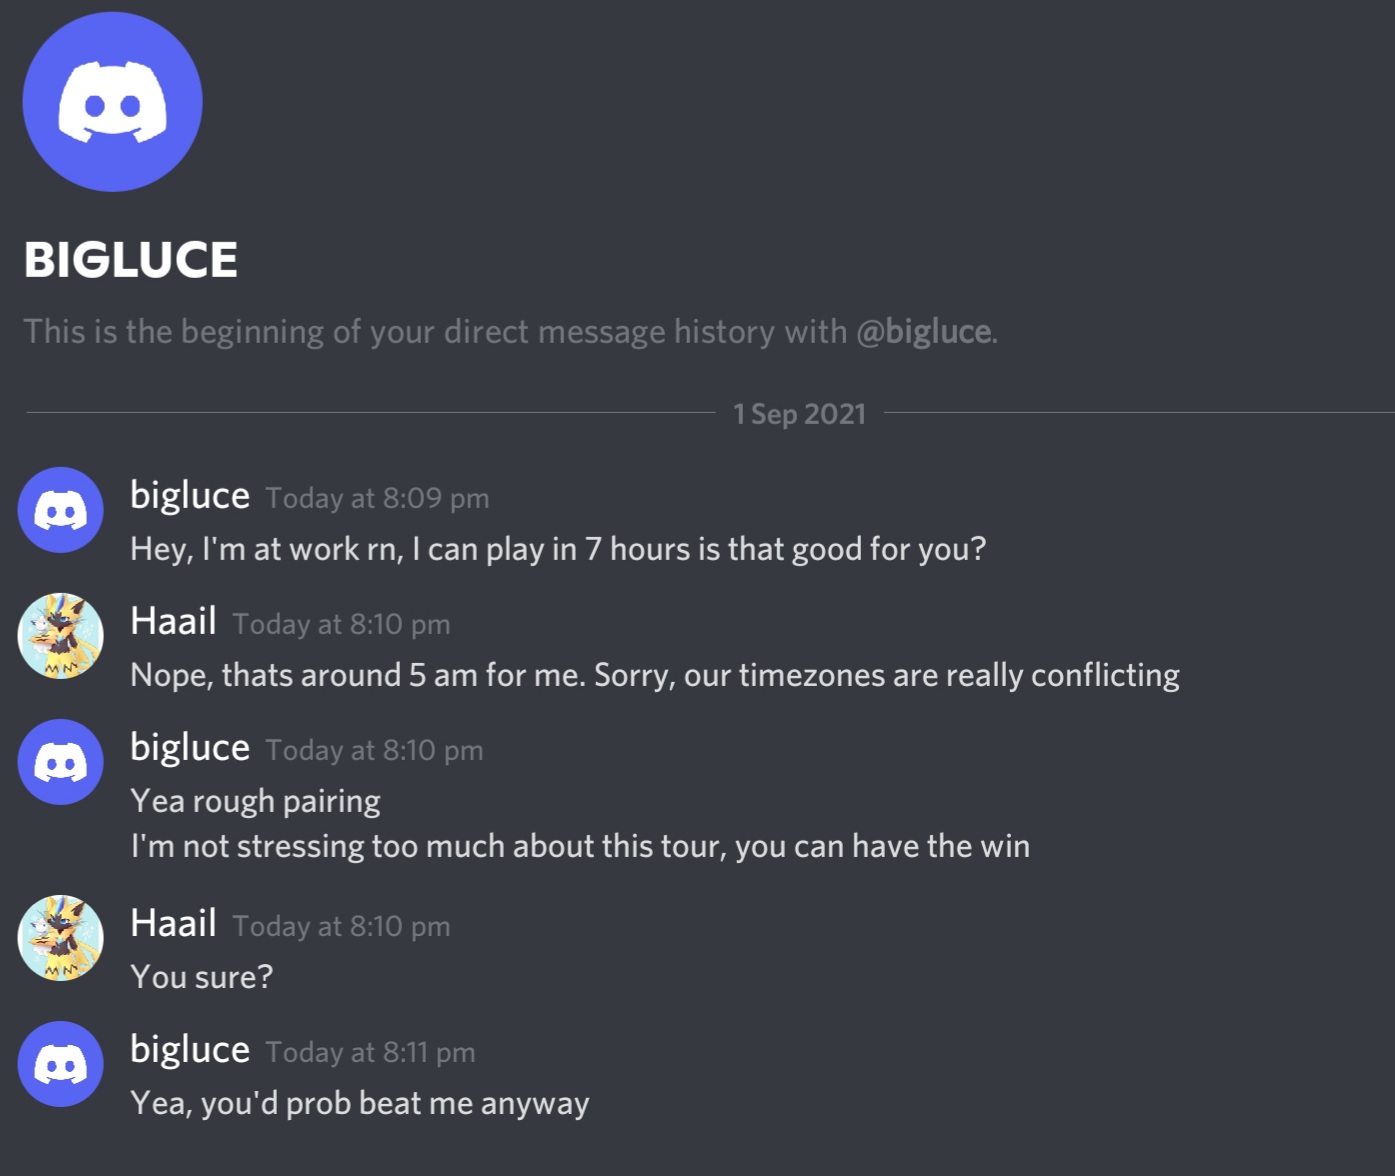
Task: Select the 'You sure?' message text
Action: (202, 977)
